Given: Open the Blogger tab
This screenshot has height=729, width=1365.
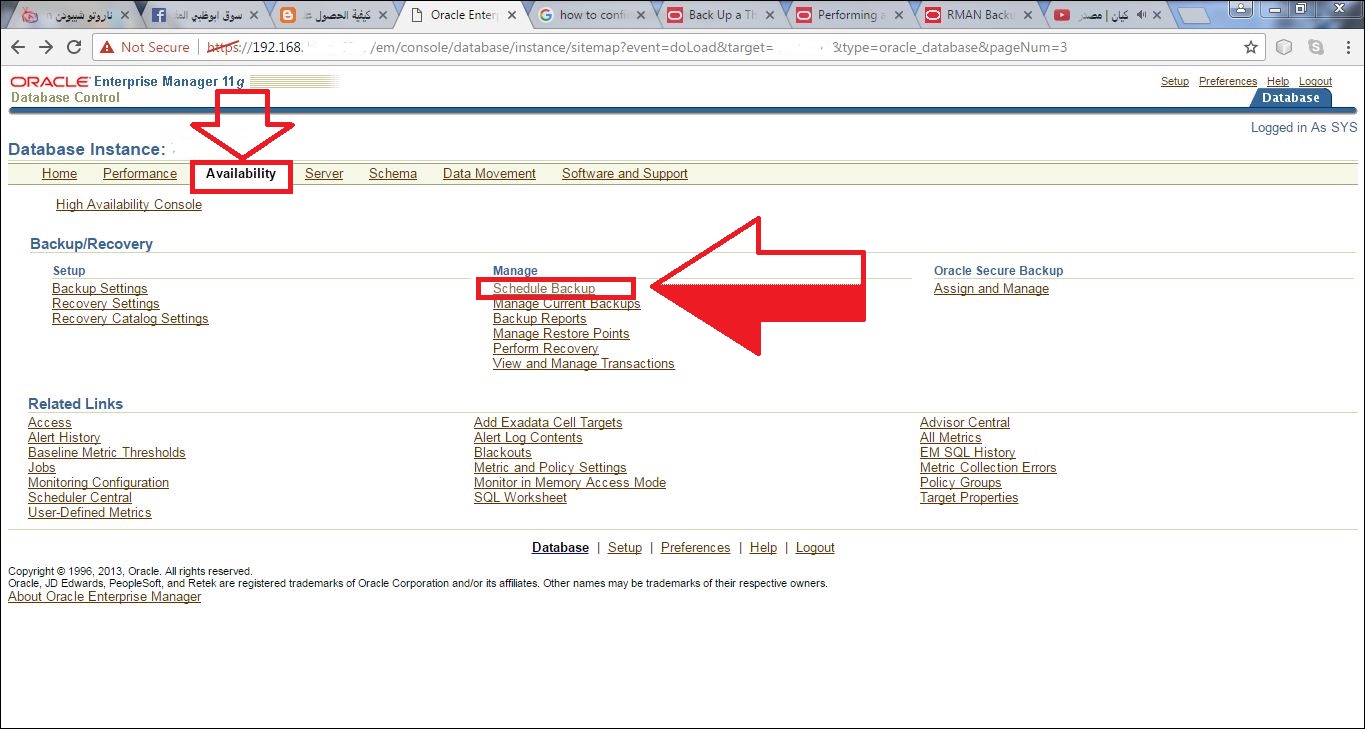Looking at the screenshot, I should (x=334, y=15).
